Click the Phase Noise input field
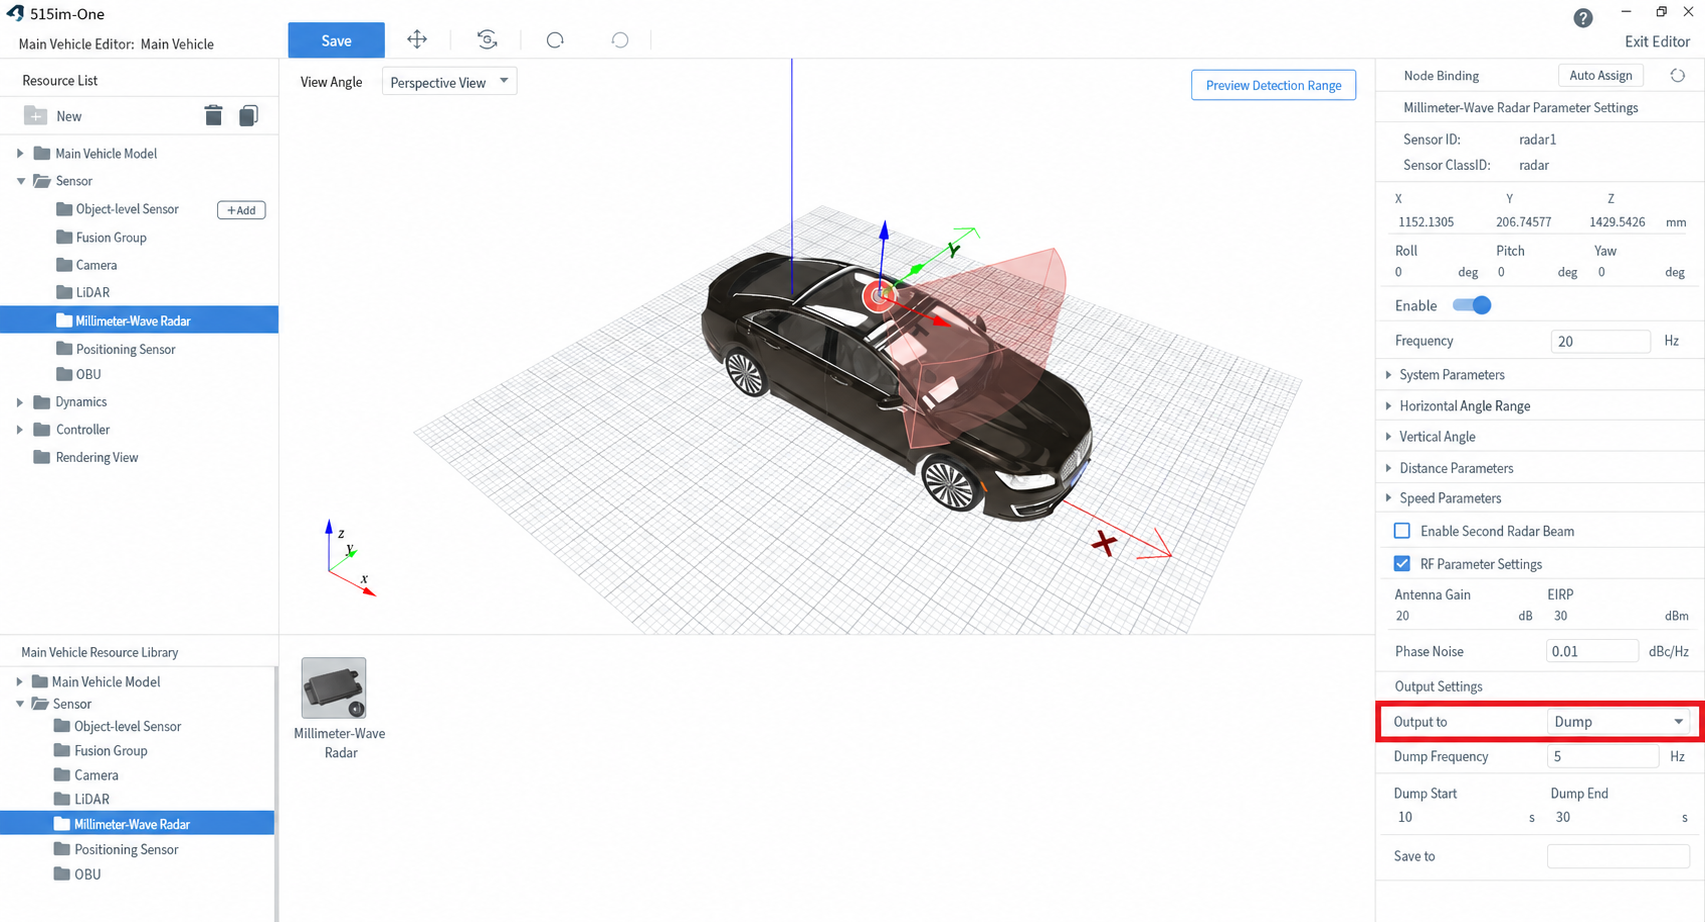The height and width of the screenshot is (922, 1705). pos(1592,651)
